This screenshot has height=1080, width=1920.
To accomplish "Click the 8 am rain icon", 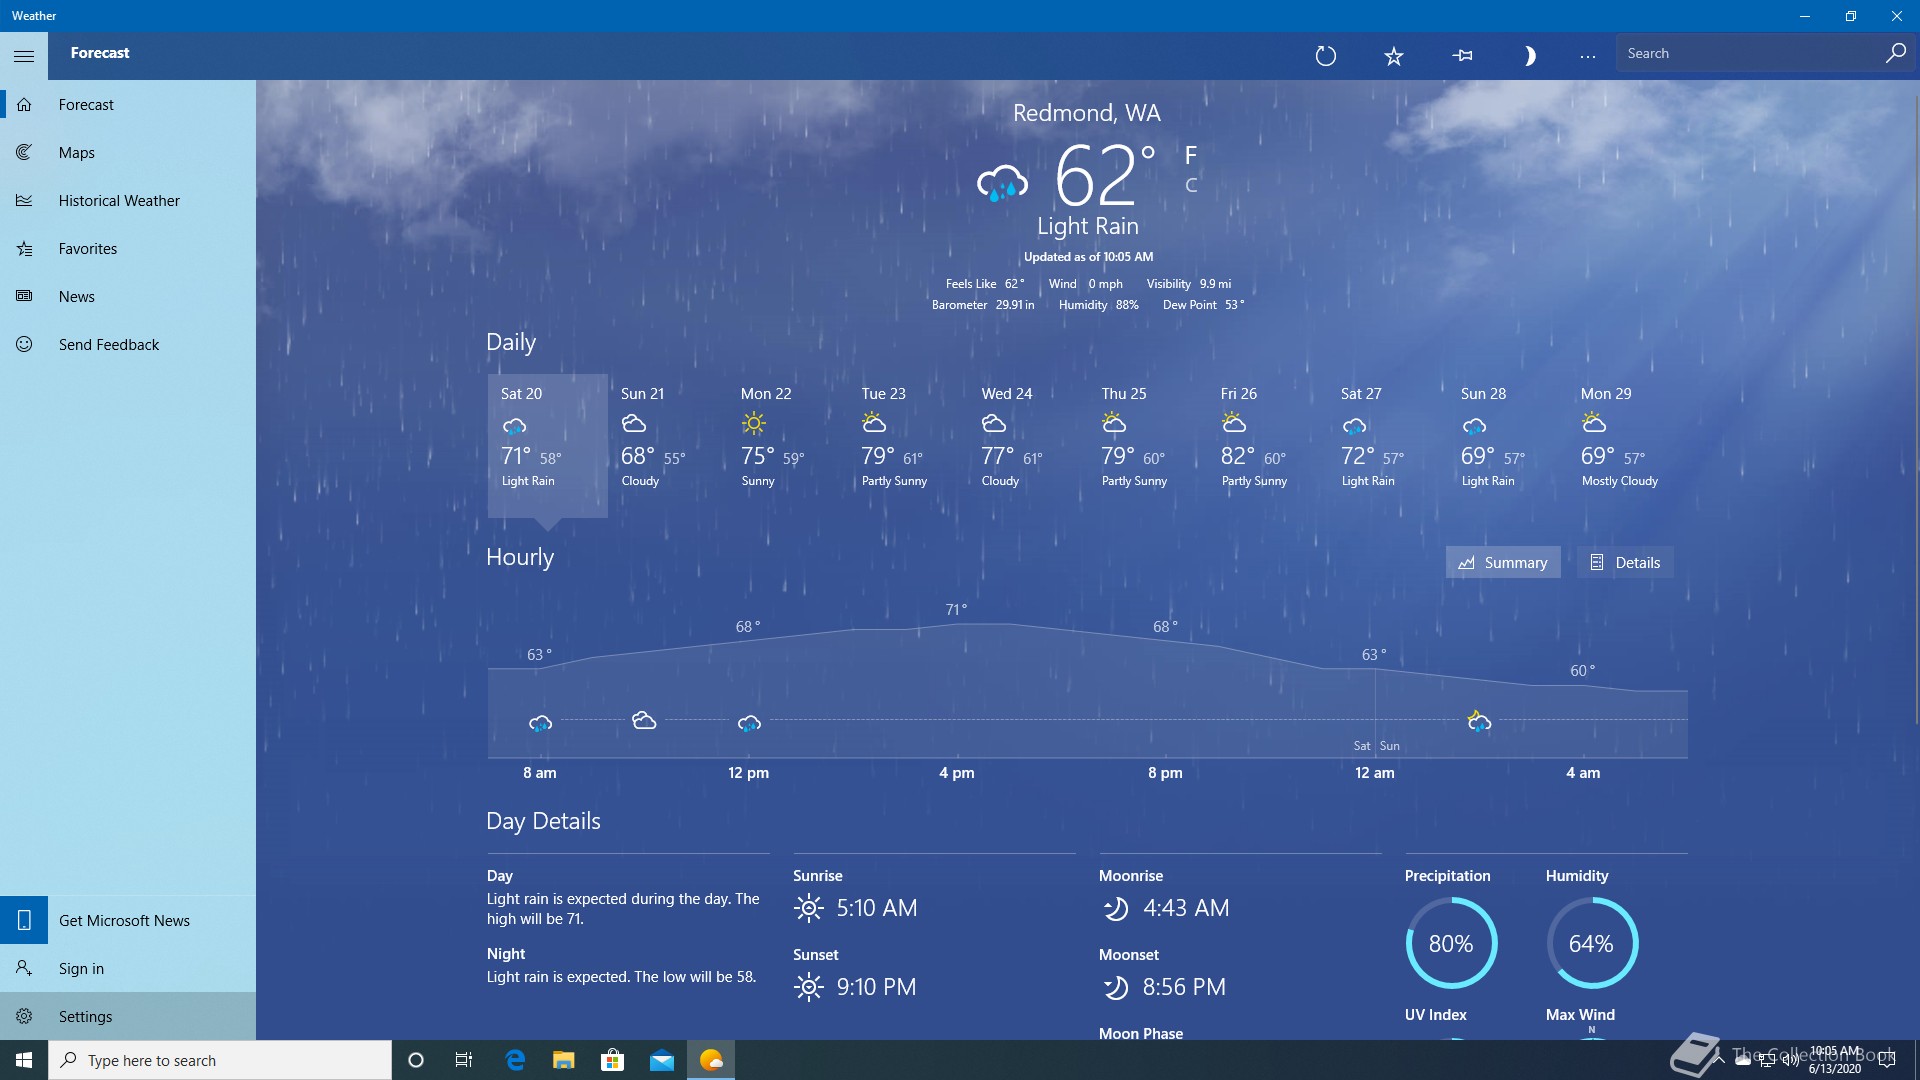I will (x=540, y=722).
